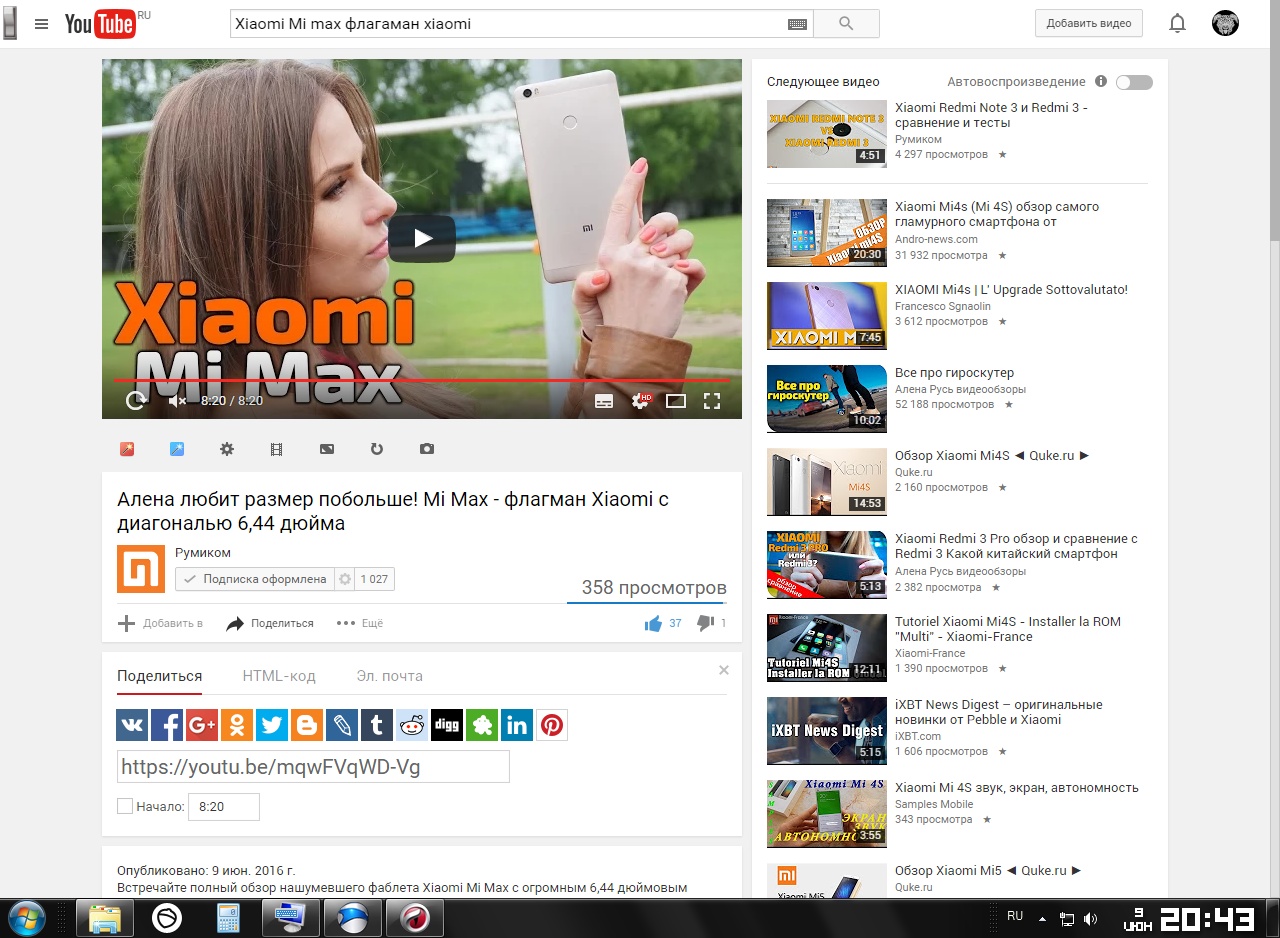
Task: Open Xiaomi Redmi Note 3 and Redmi 3 video
Action: pos(991,115)
